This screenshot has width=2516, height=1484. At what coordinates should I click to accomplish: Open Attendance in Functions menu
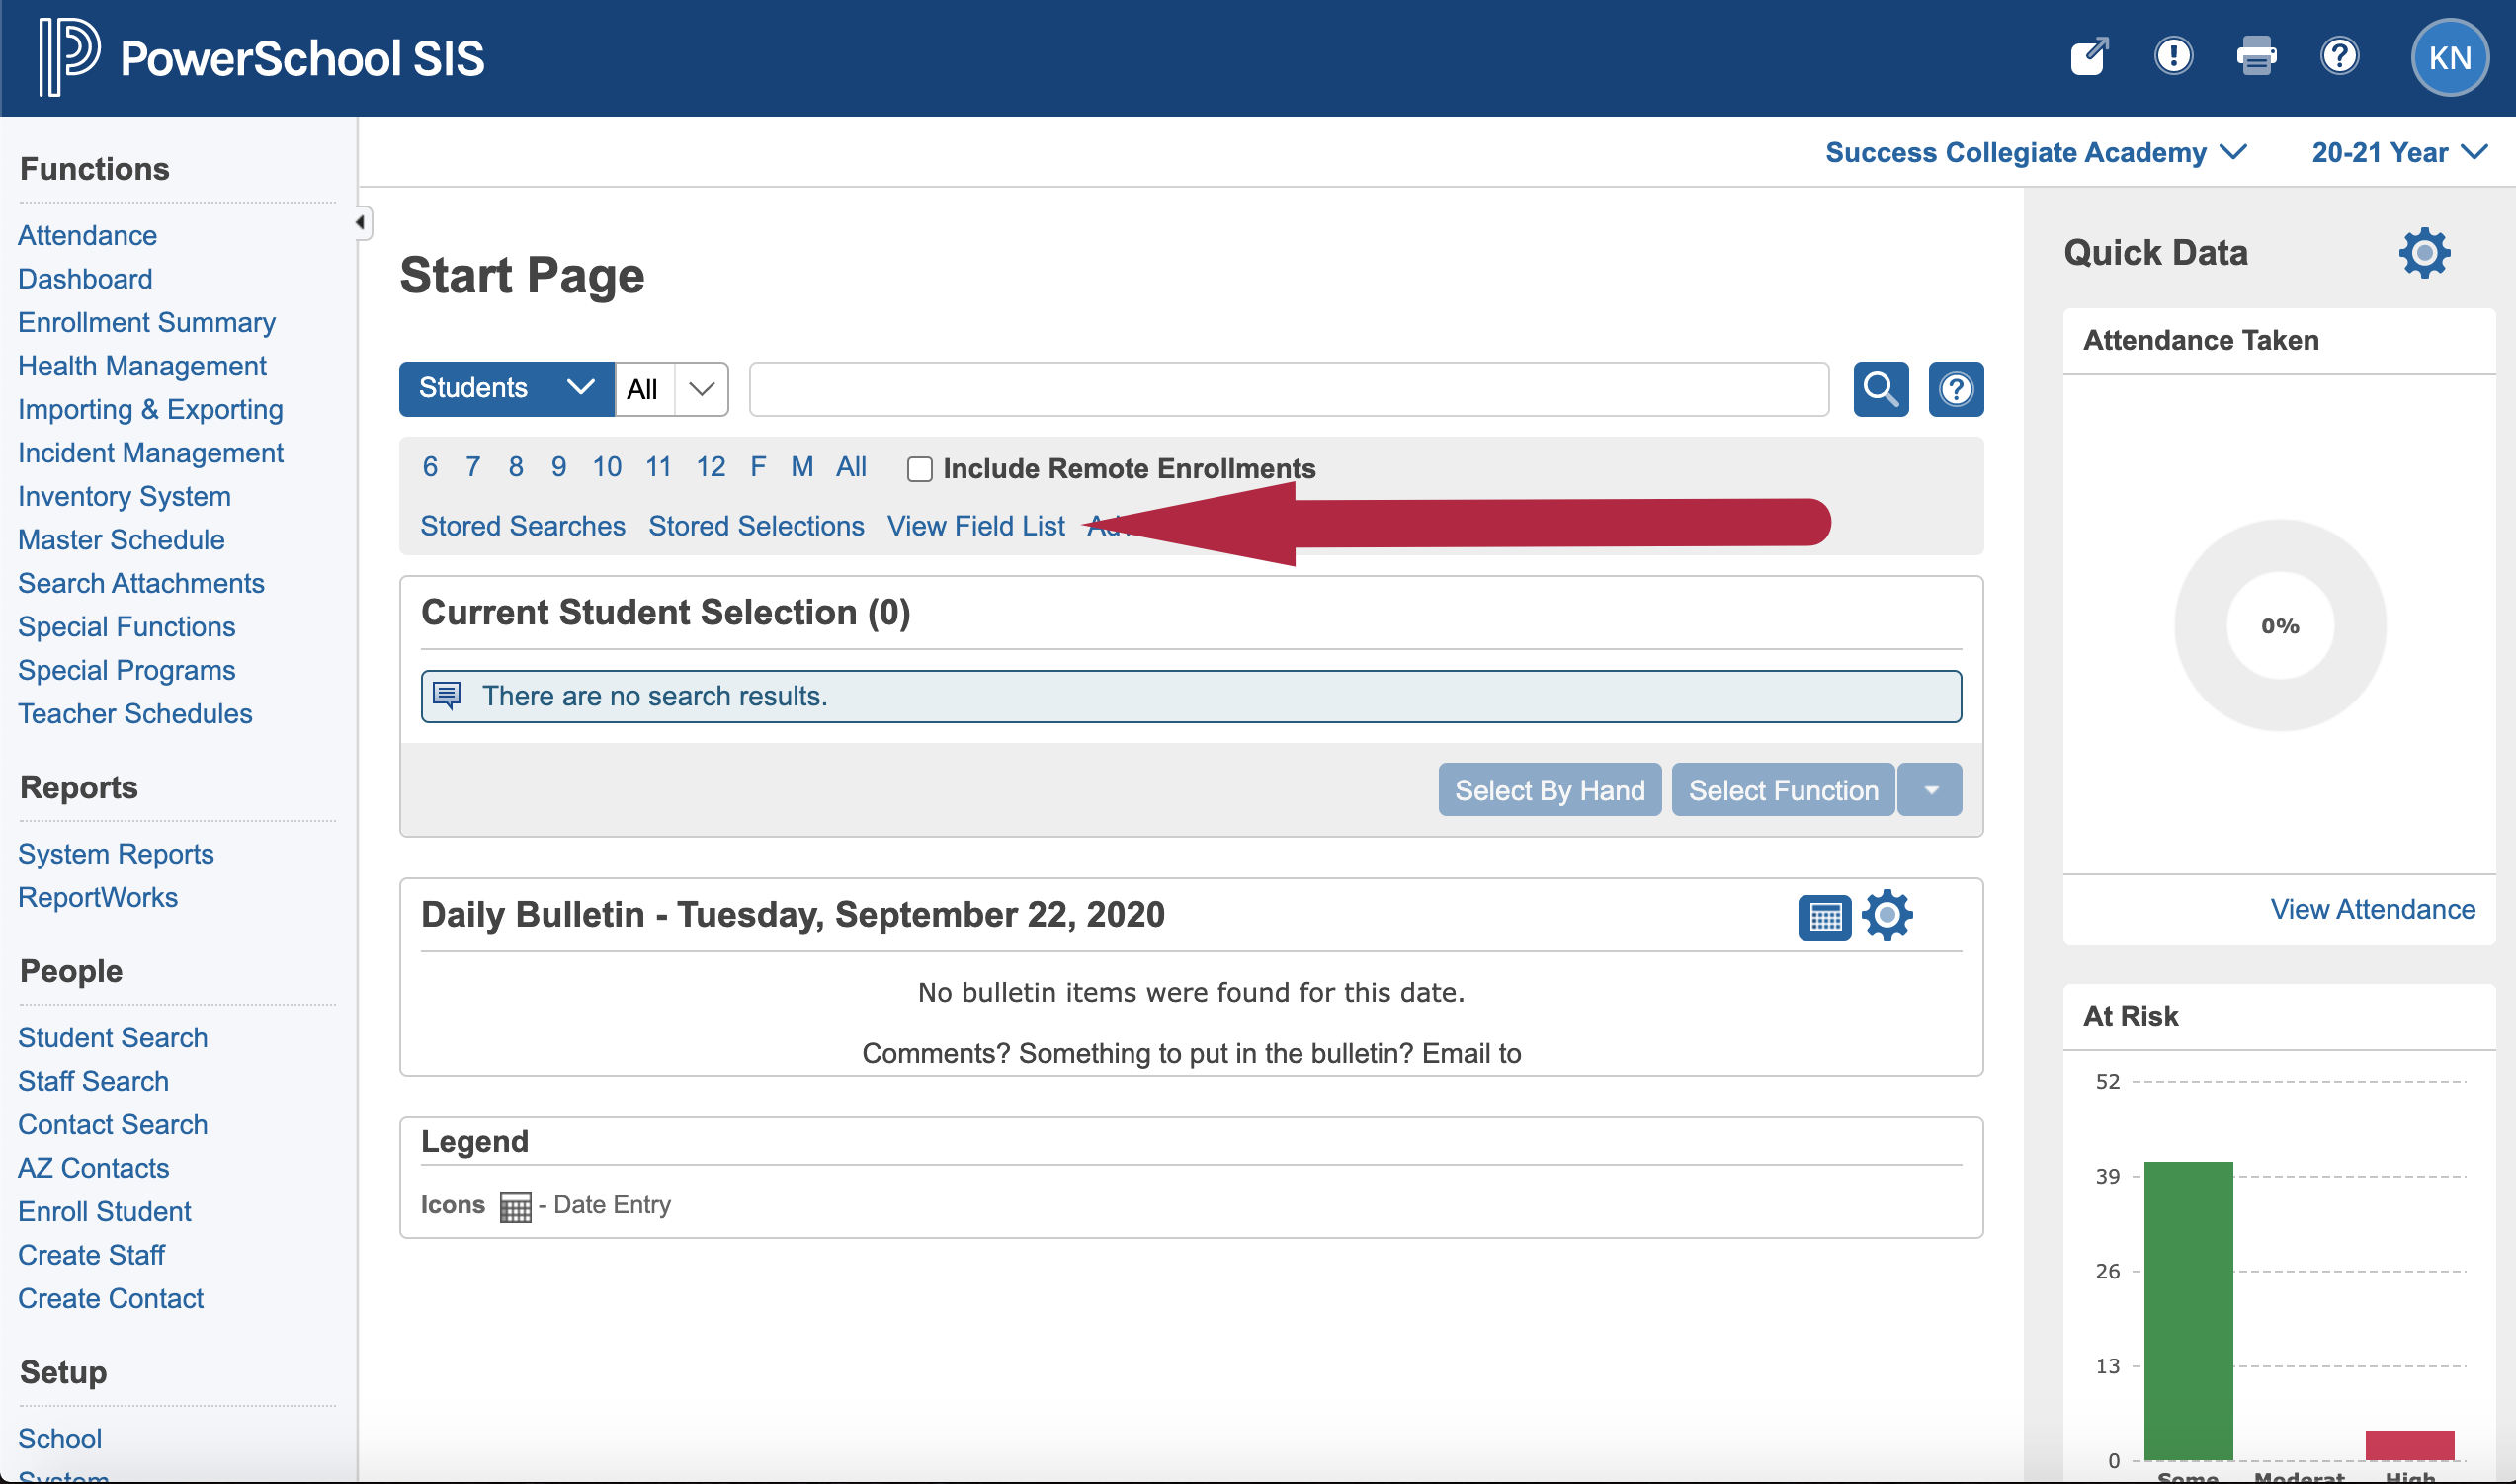point(87,236)
